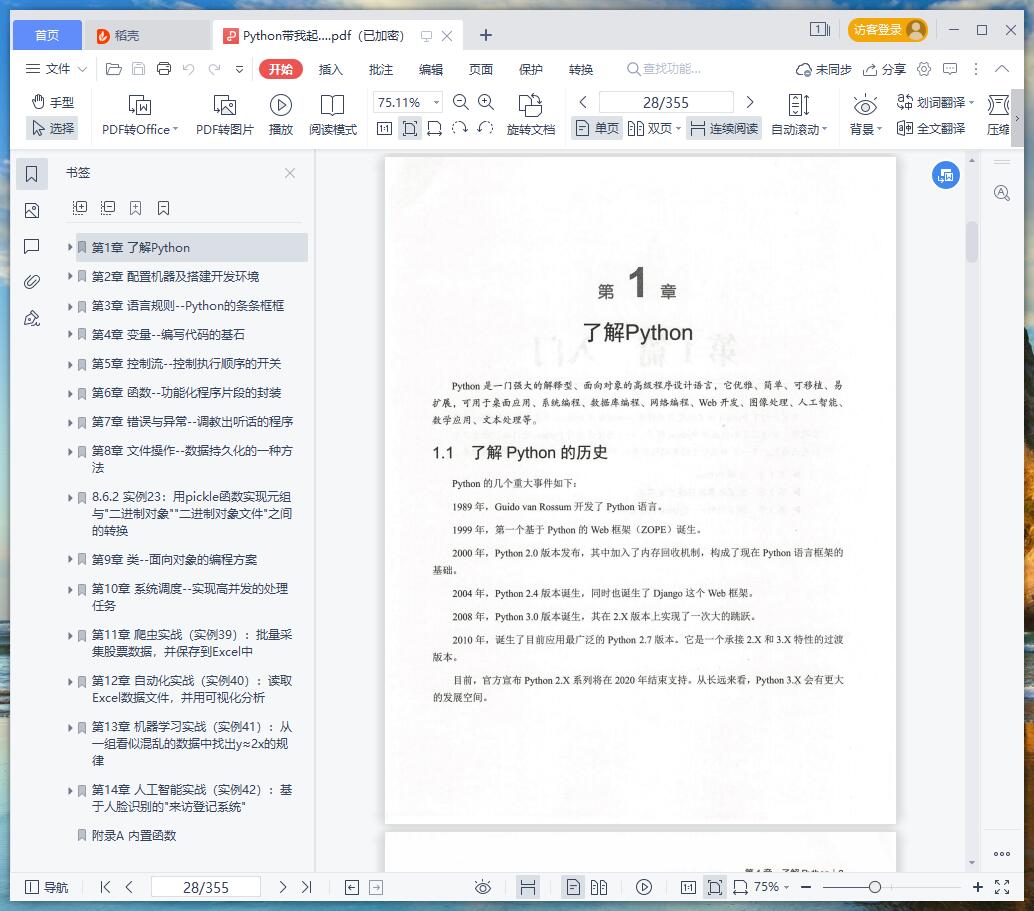Toggle continuous reading mode
The height and width of the screenshot is (911, 1034).
tap(723, 128)
